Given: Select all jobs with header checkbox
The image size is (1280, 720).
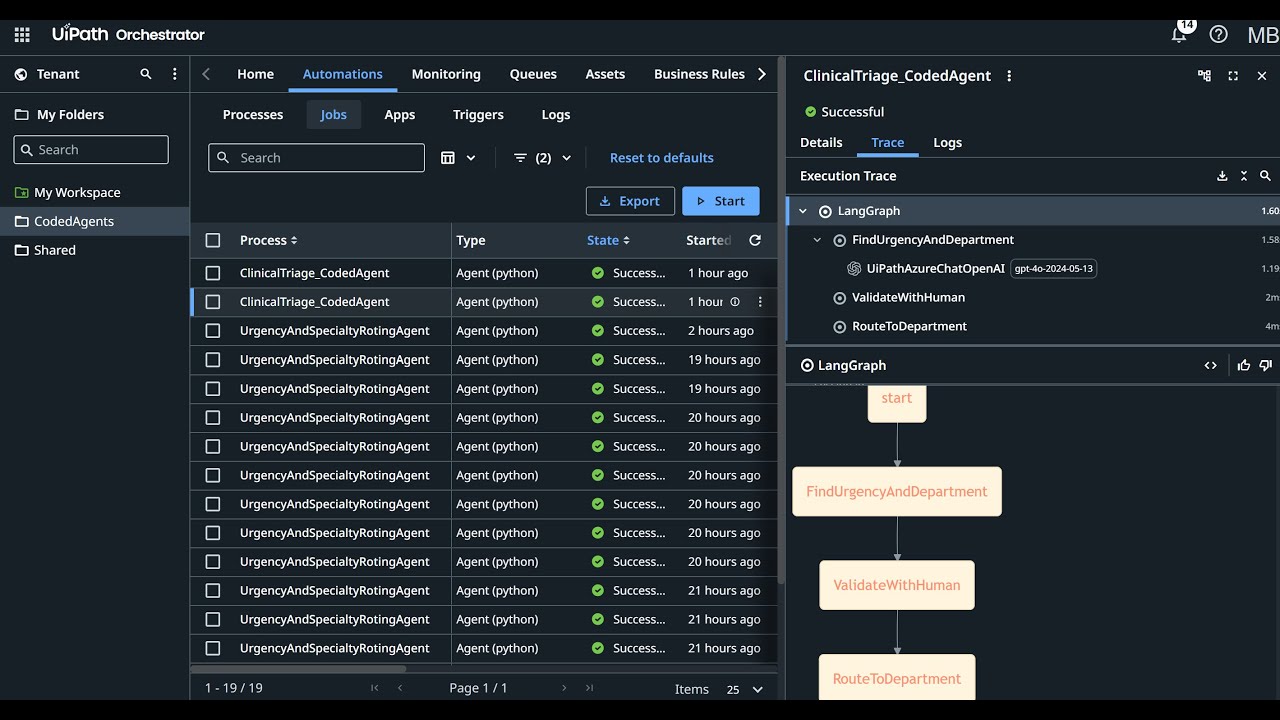Looking at the screenshot, I should pyautogui.click(x=213, y=240).
